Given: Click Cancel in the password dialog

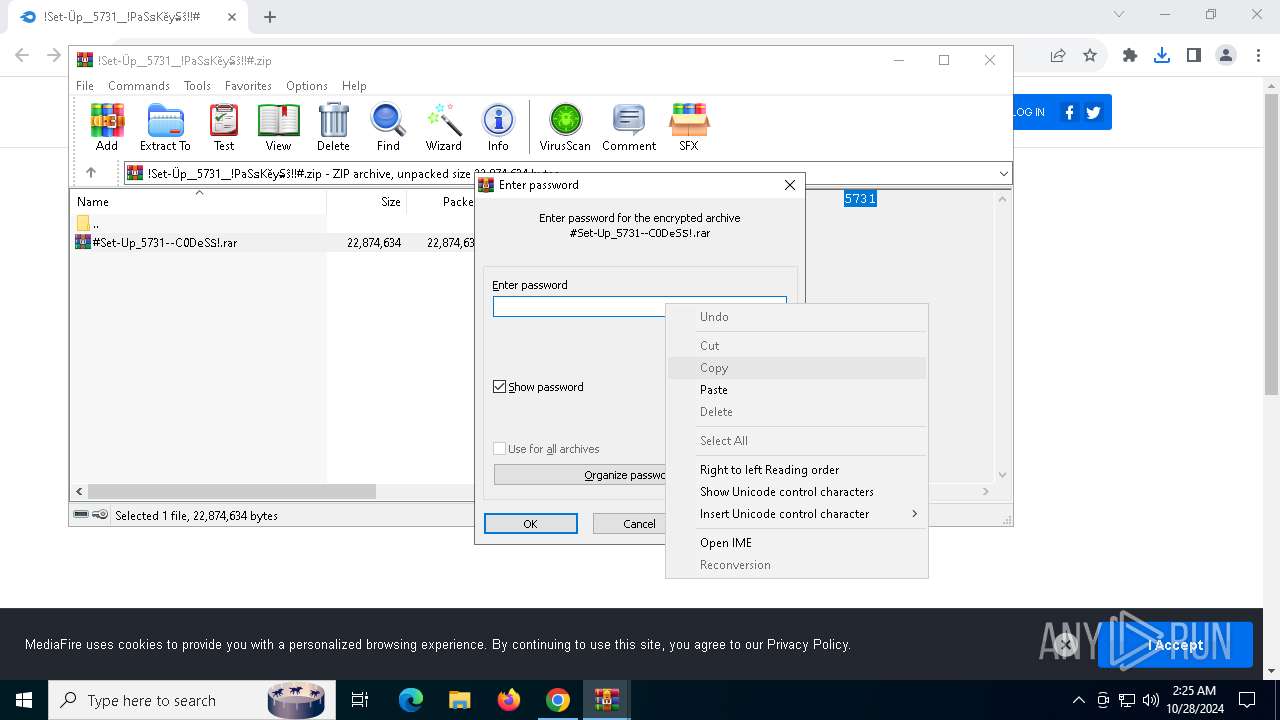Looking at the screenshot, I should coord(630,524).
